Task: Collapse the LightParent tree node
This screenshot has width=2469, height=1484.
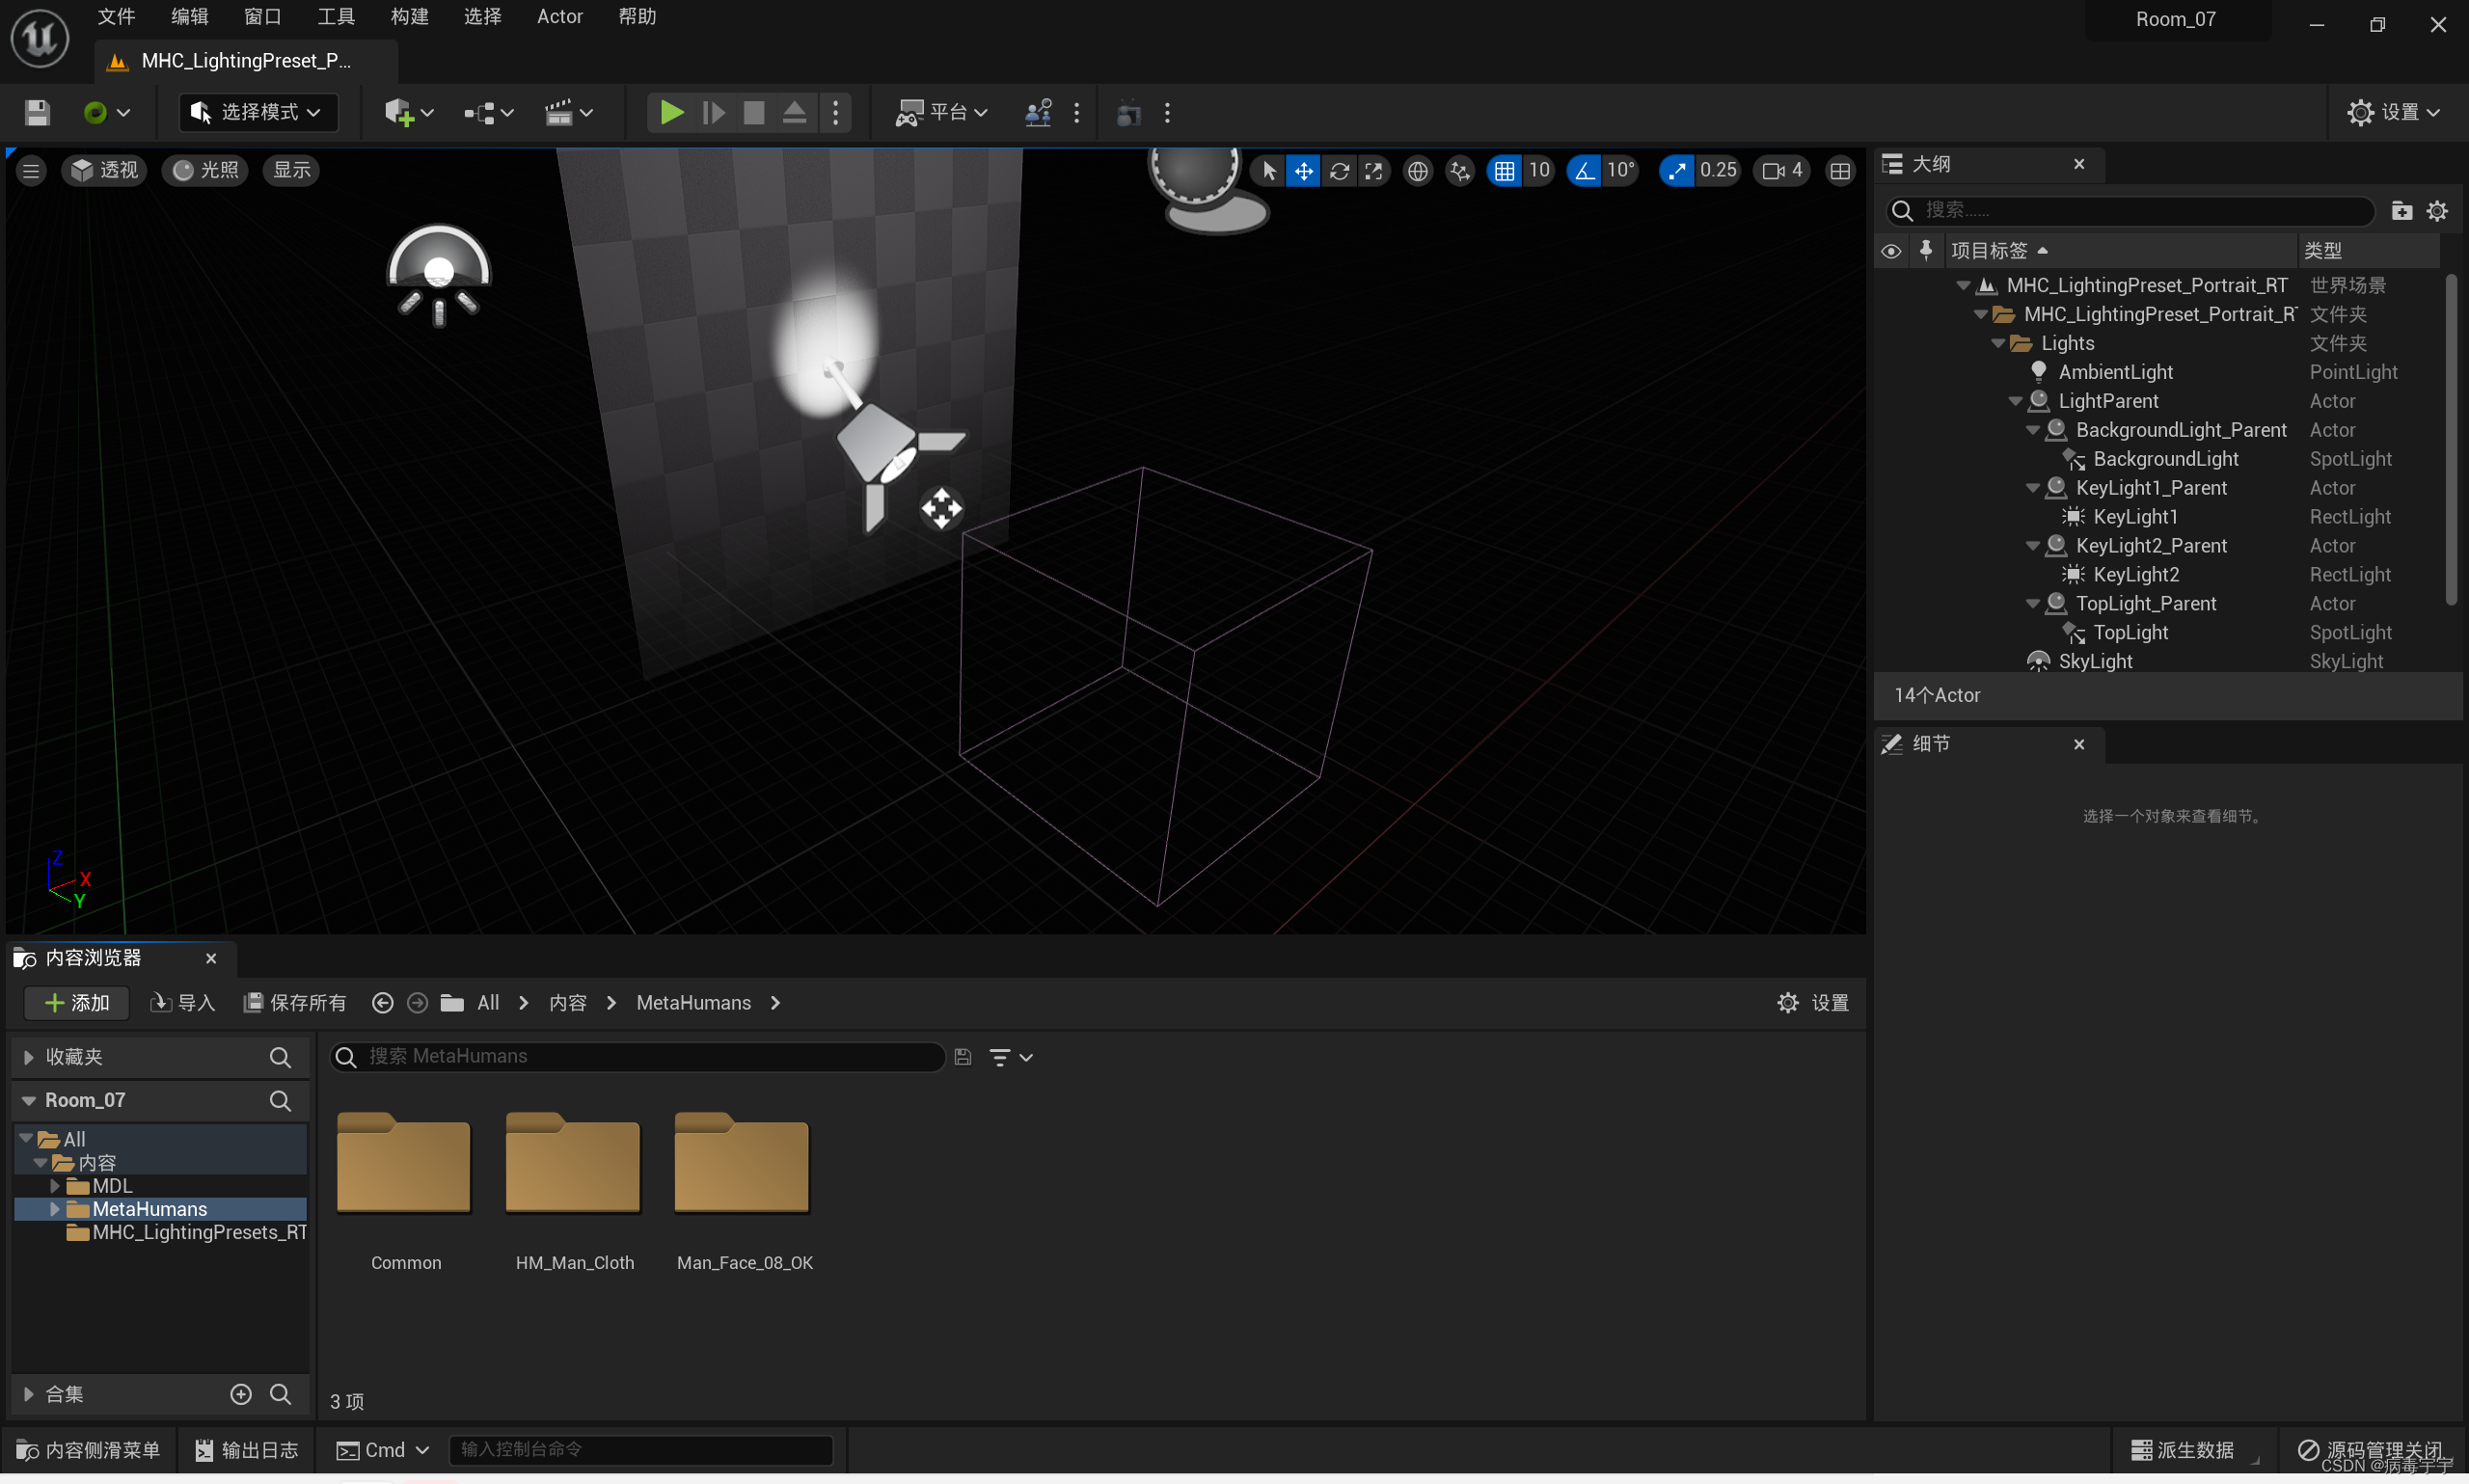Action: [x=2015, y=402]
